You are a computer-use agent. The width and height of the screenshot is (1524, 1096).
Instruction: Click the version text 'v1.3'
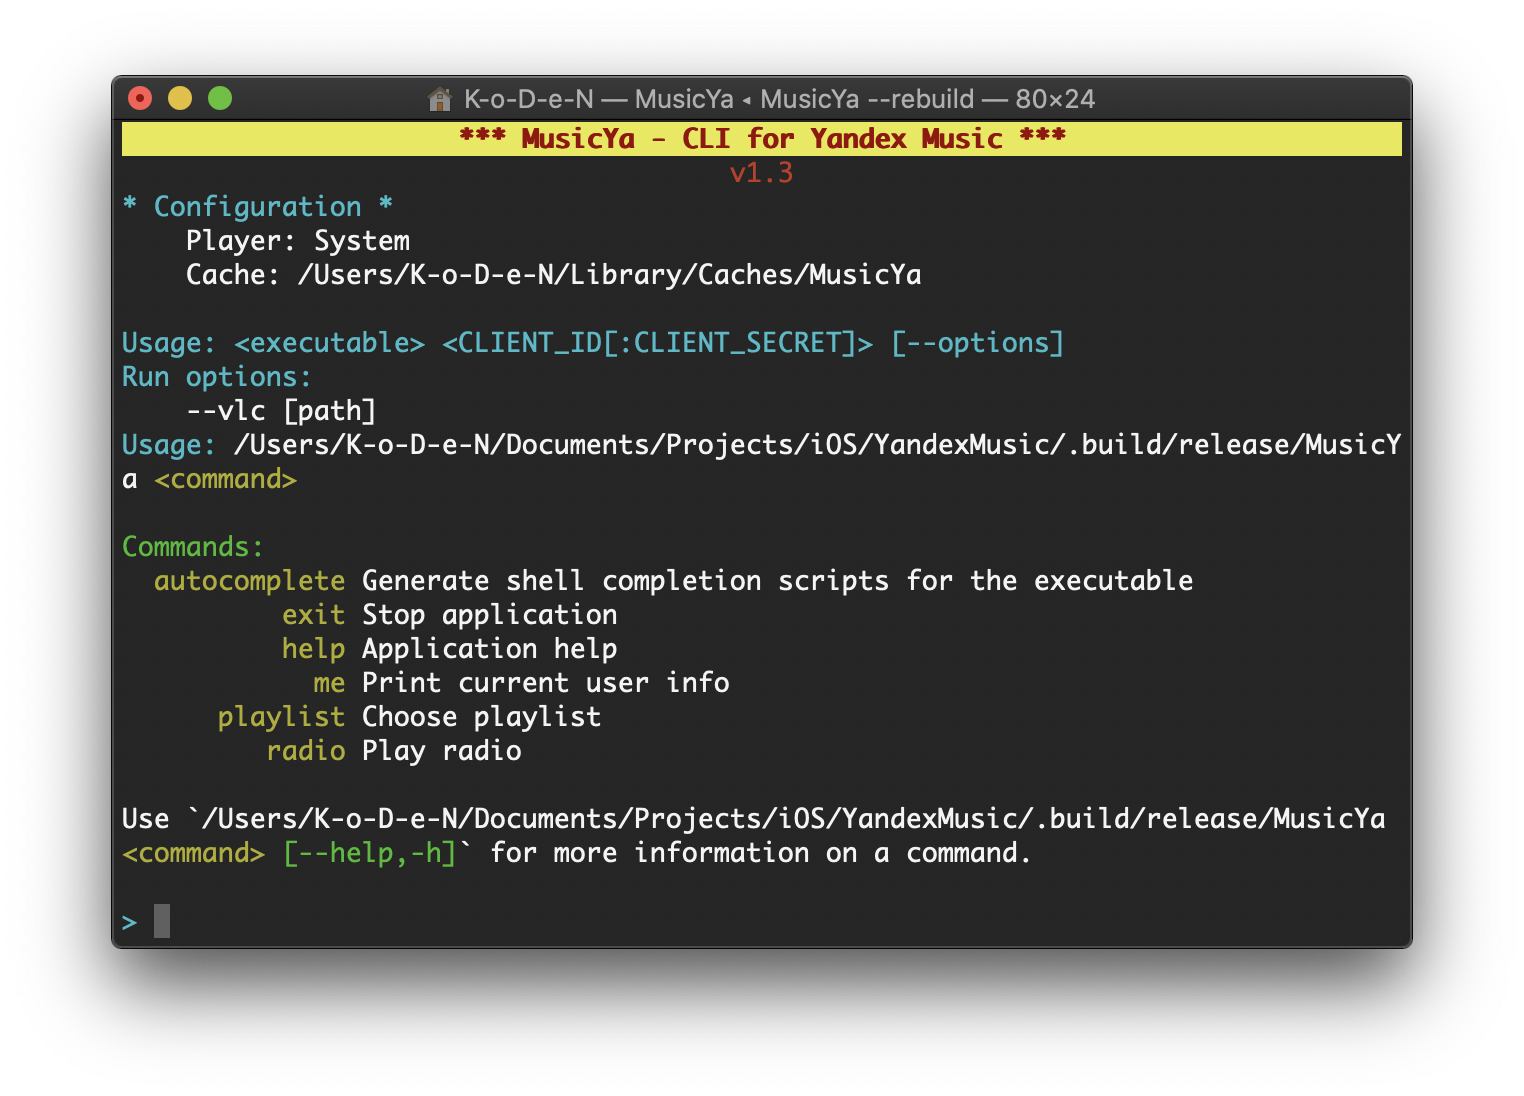pyautogui.click(x=762, y=173)
